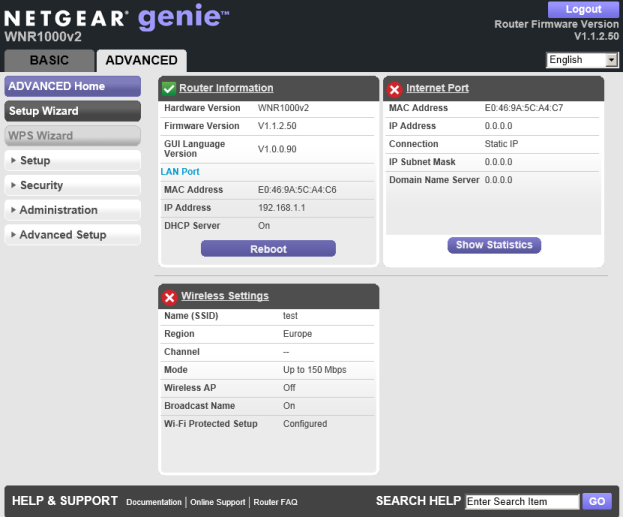Open the Internet Port link
This screenshot has height=517, width=623.
[437, 88]
